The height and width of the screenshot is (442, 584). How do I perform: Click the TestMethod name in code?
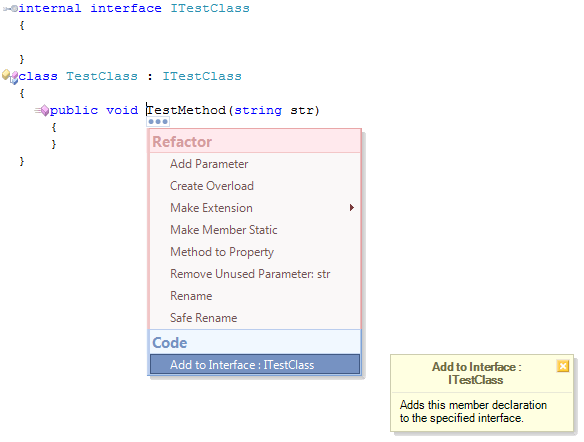186,110
